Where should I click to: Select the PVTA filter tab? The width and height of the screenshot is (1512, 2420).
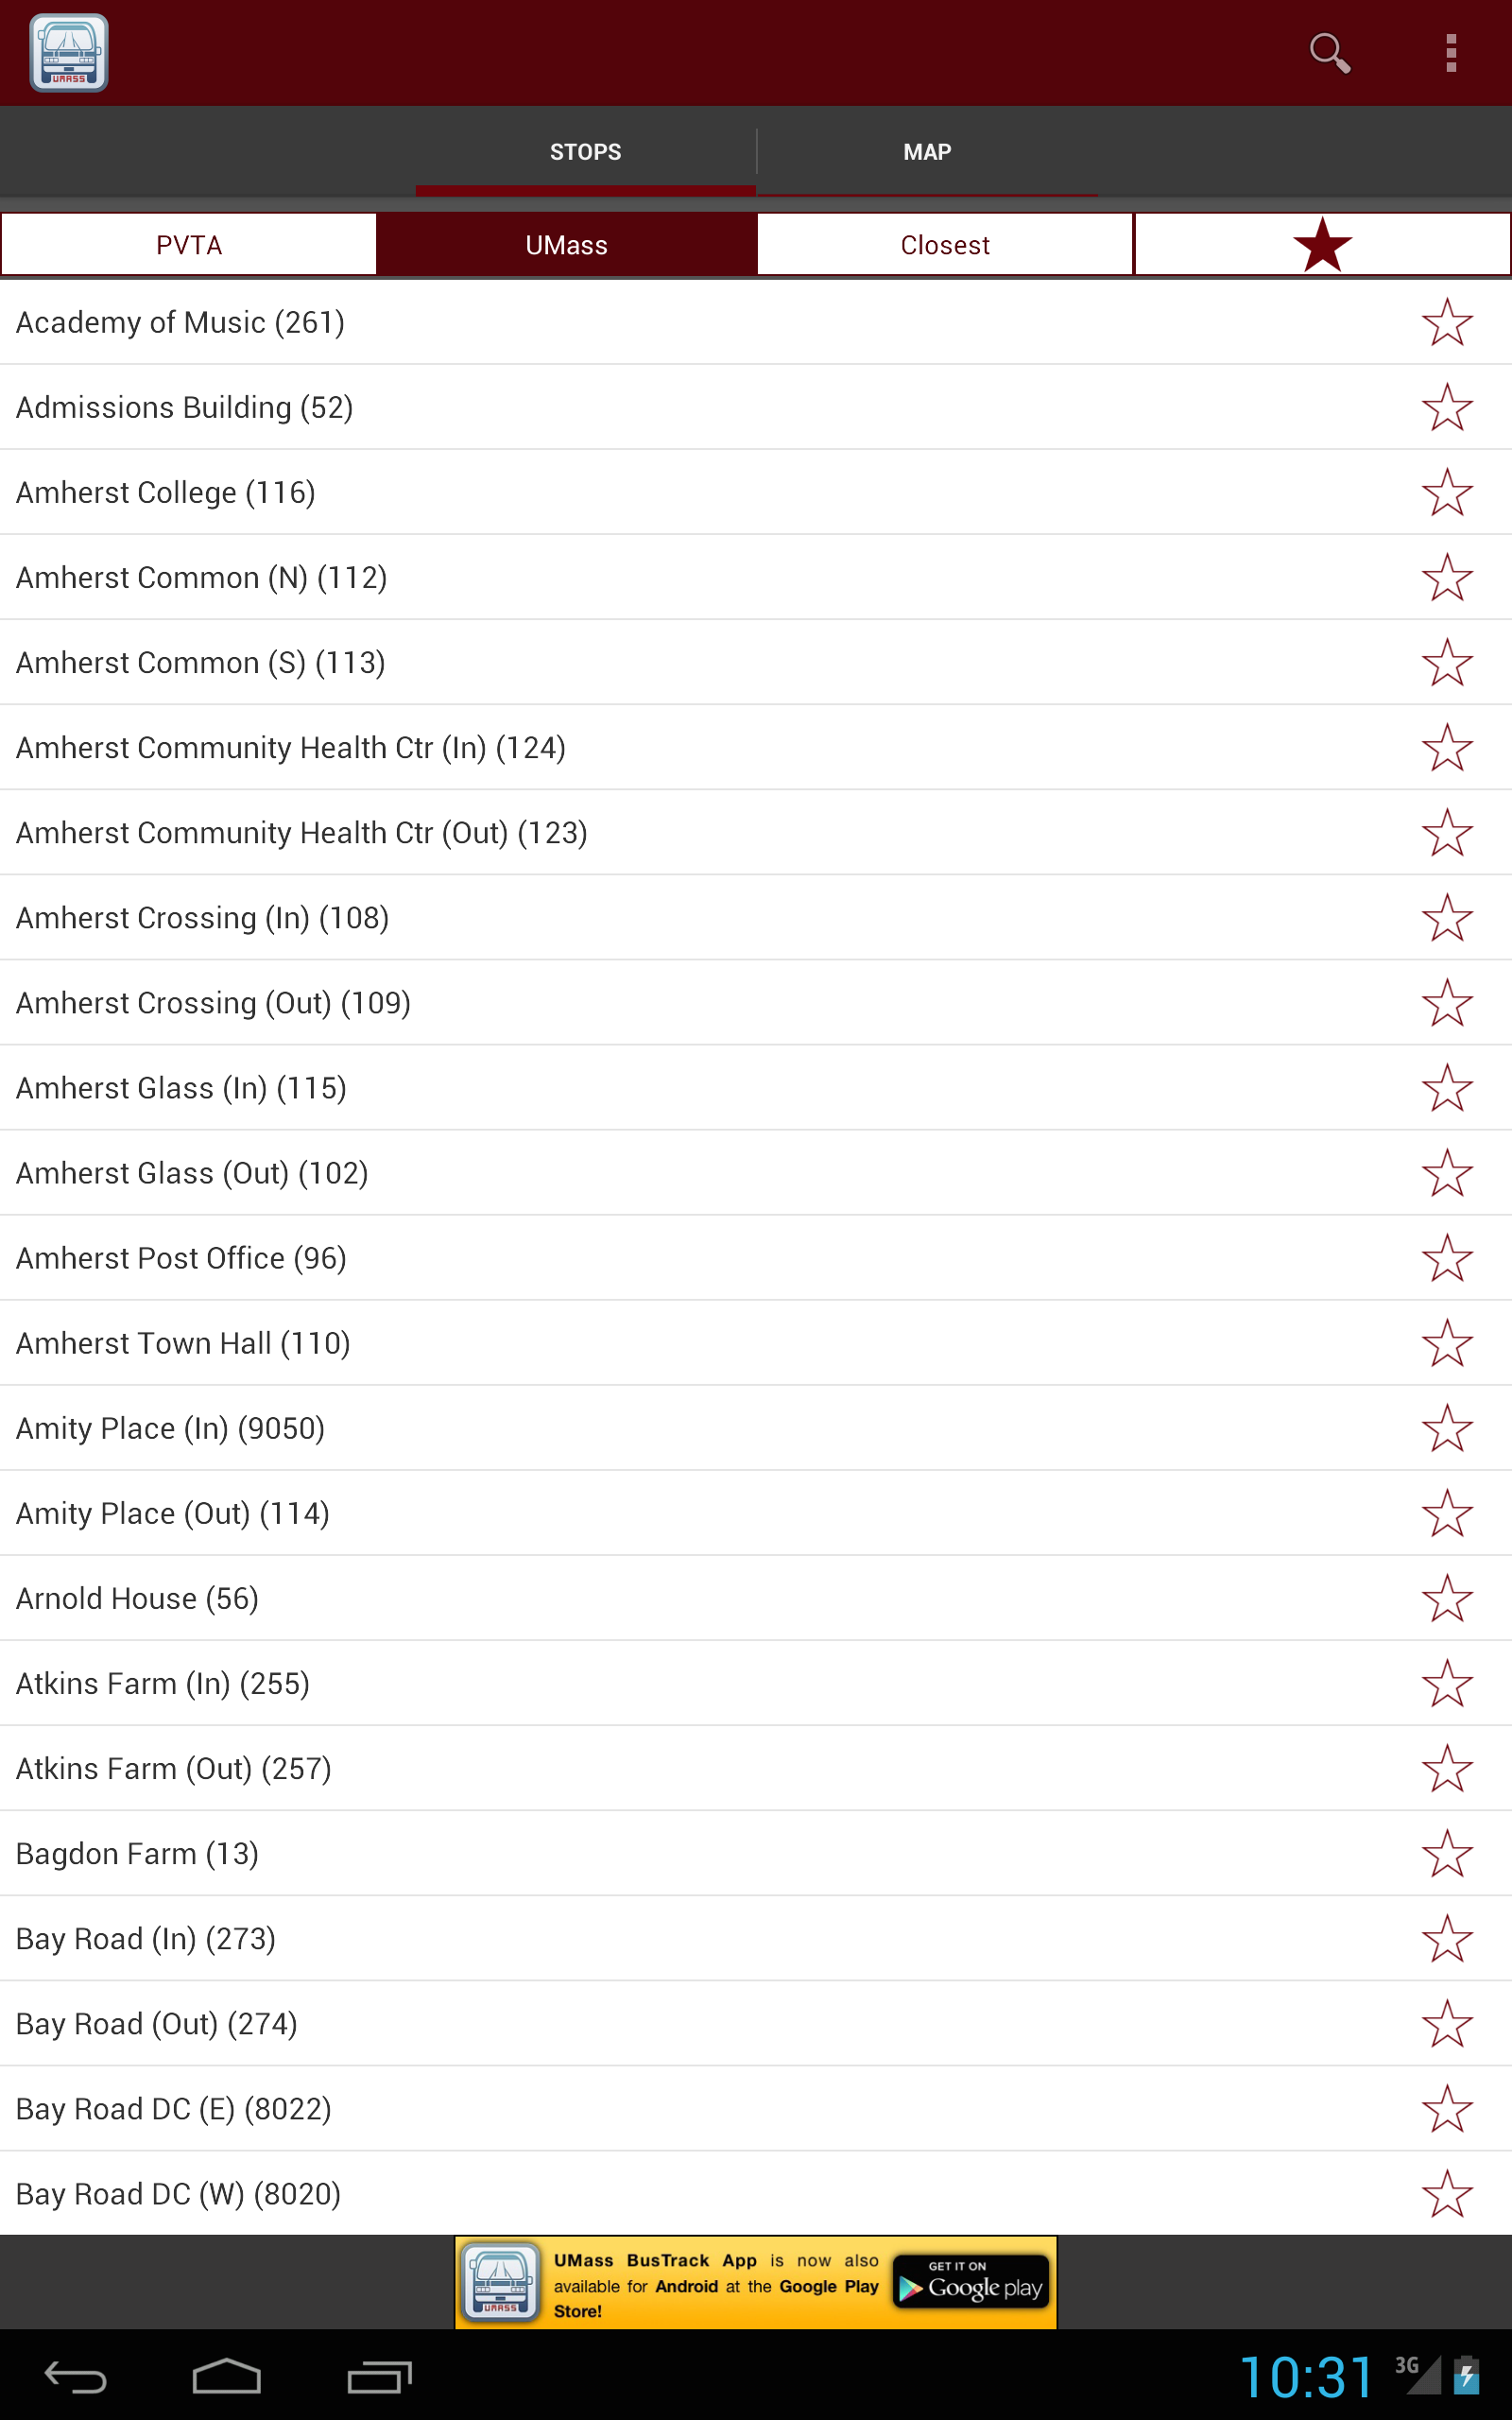[189, 245]
